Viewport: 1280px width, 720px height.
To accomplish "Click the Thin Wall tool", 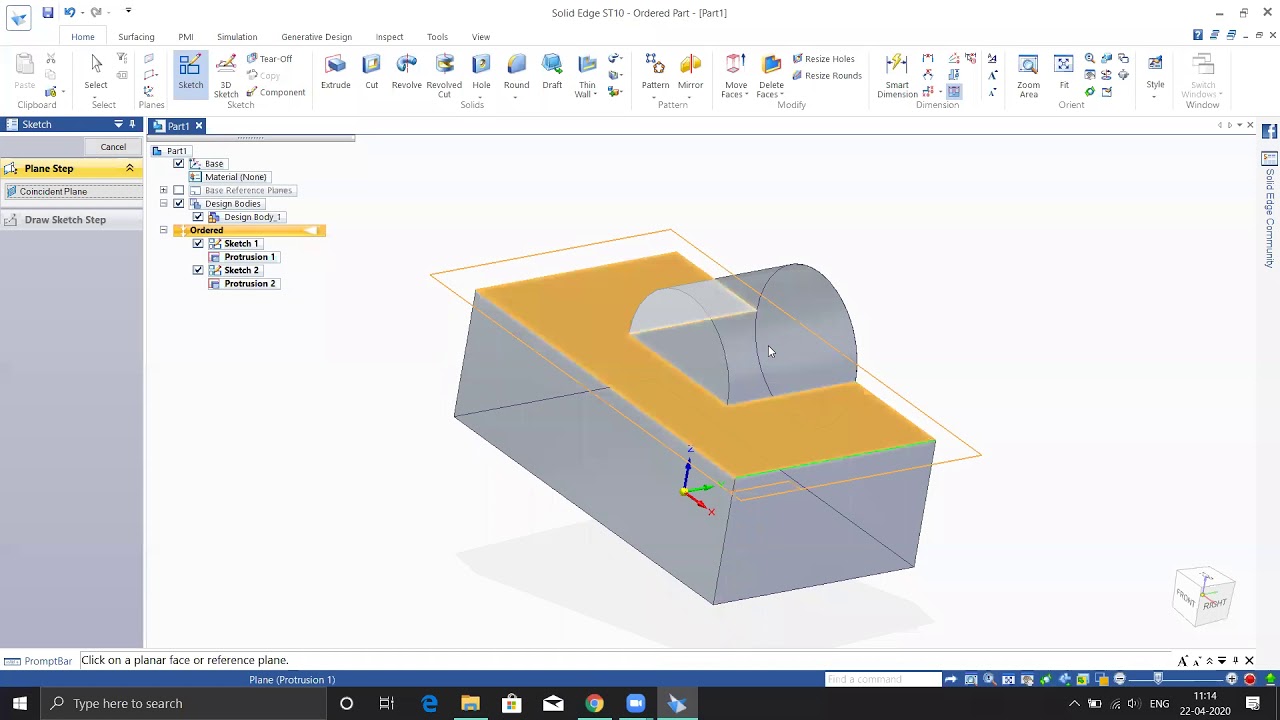I will coord(587,76).
